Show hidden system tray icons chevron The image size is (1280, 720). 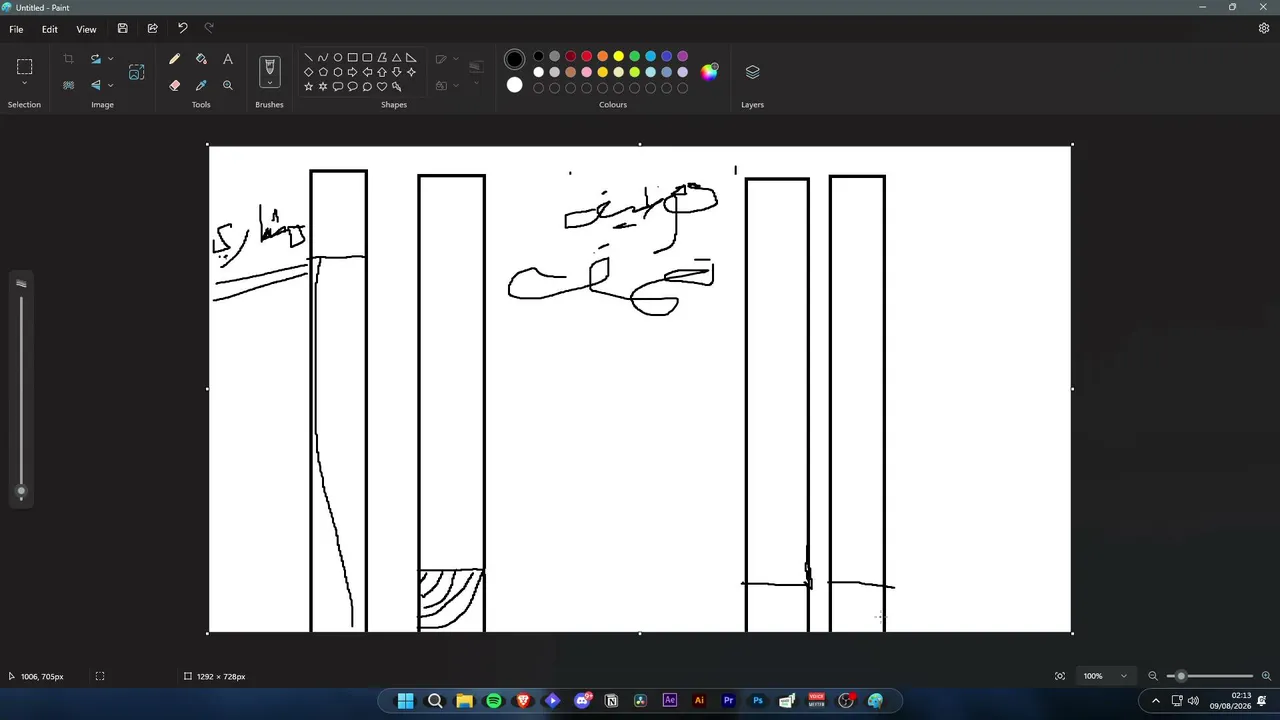(x=1156, y=701)
